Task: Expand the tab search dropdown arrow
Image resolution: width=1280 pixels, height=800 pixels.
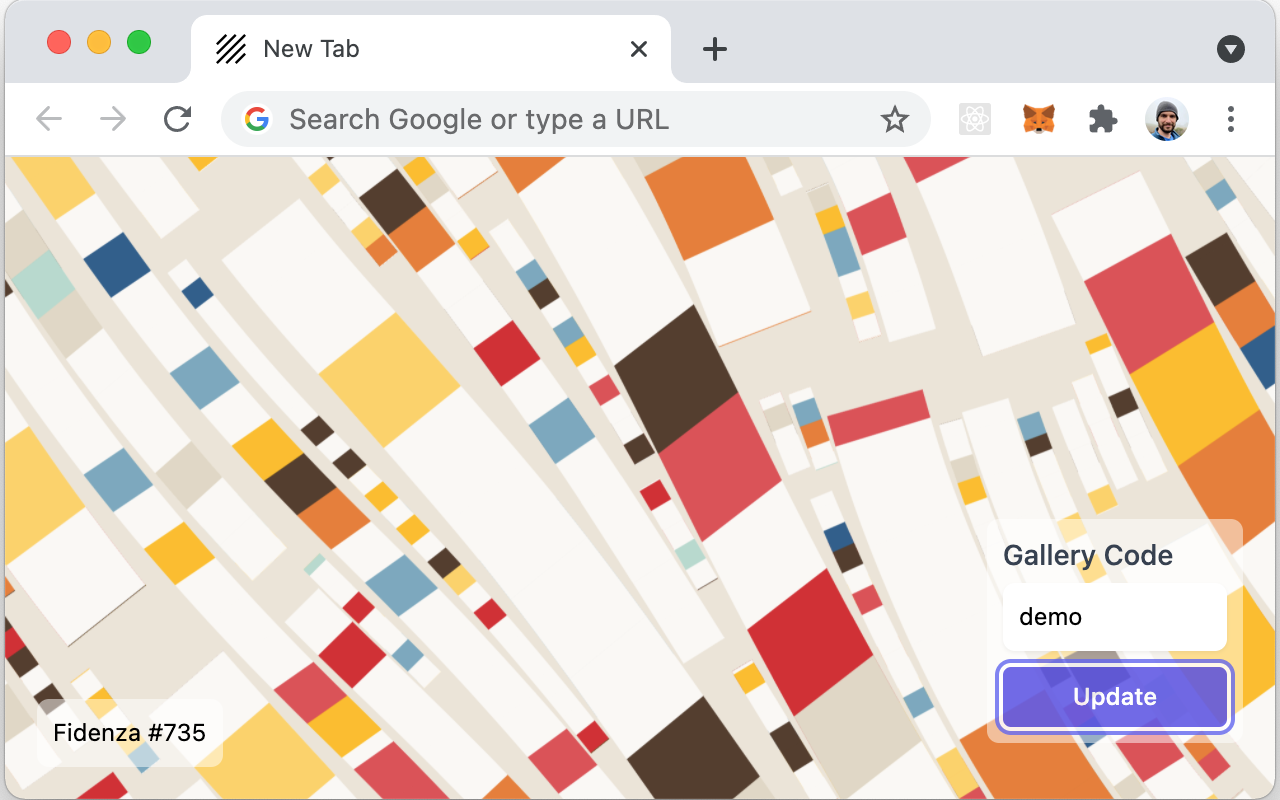Action: 1230,49
